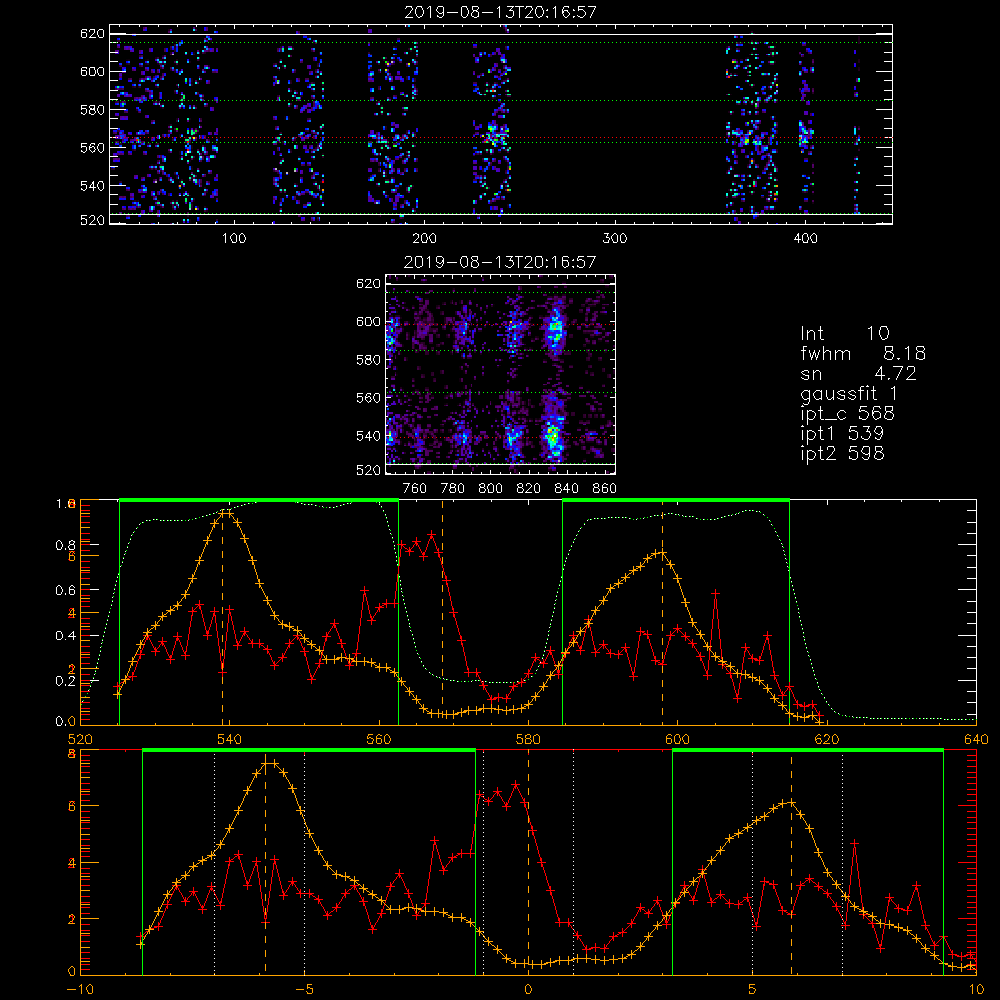Click y-axis label 0.2 of upper profile plot

[64, 681]
